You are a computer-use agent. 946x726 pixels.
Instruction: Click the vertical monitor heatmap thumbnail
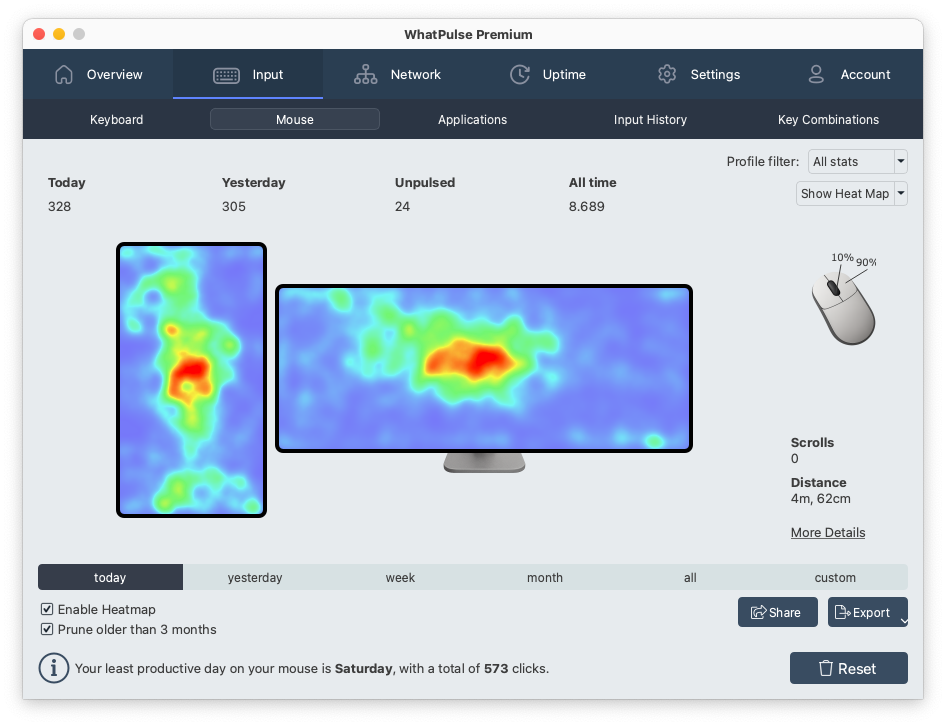pyautogui.click(x=191, y=380)
